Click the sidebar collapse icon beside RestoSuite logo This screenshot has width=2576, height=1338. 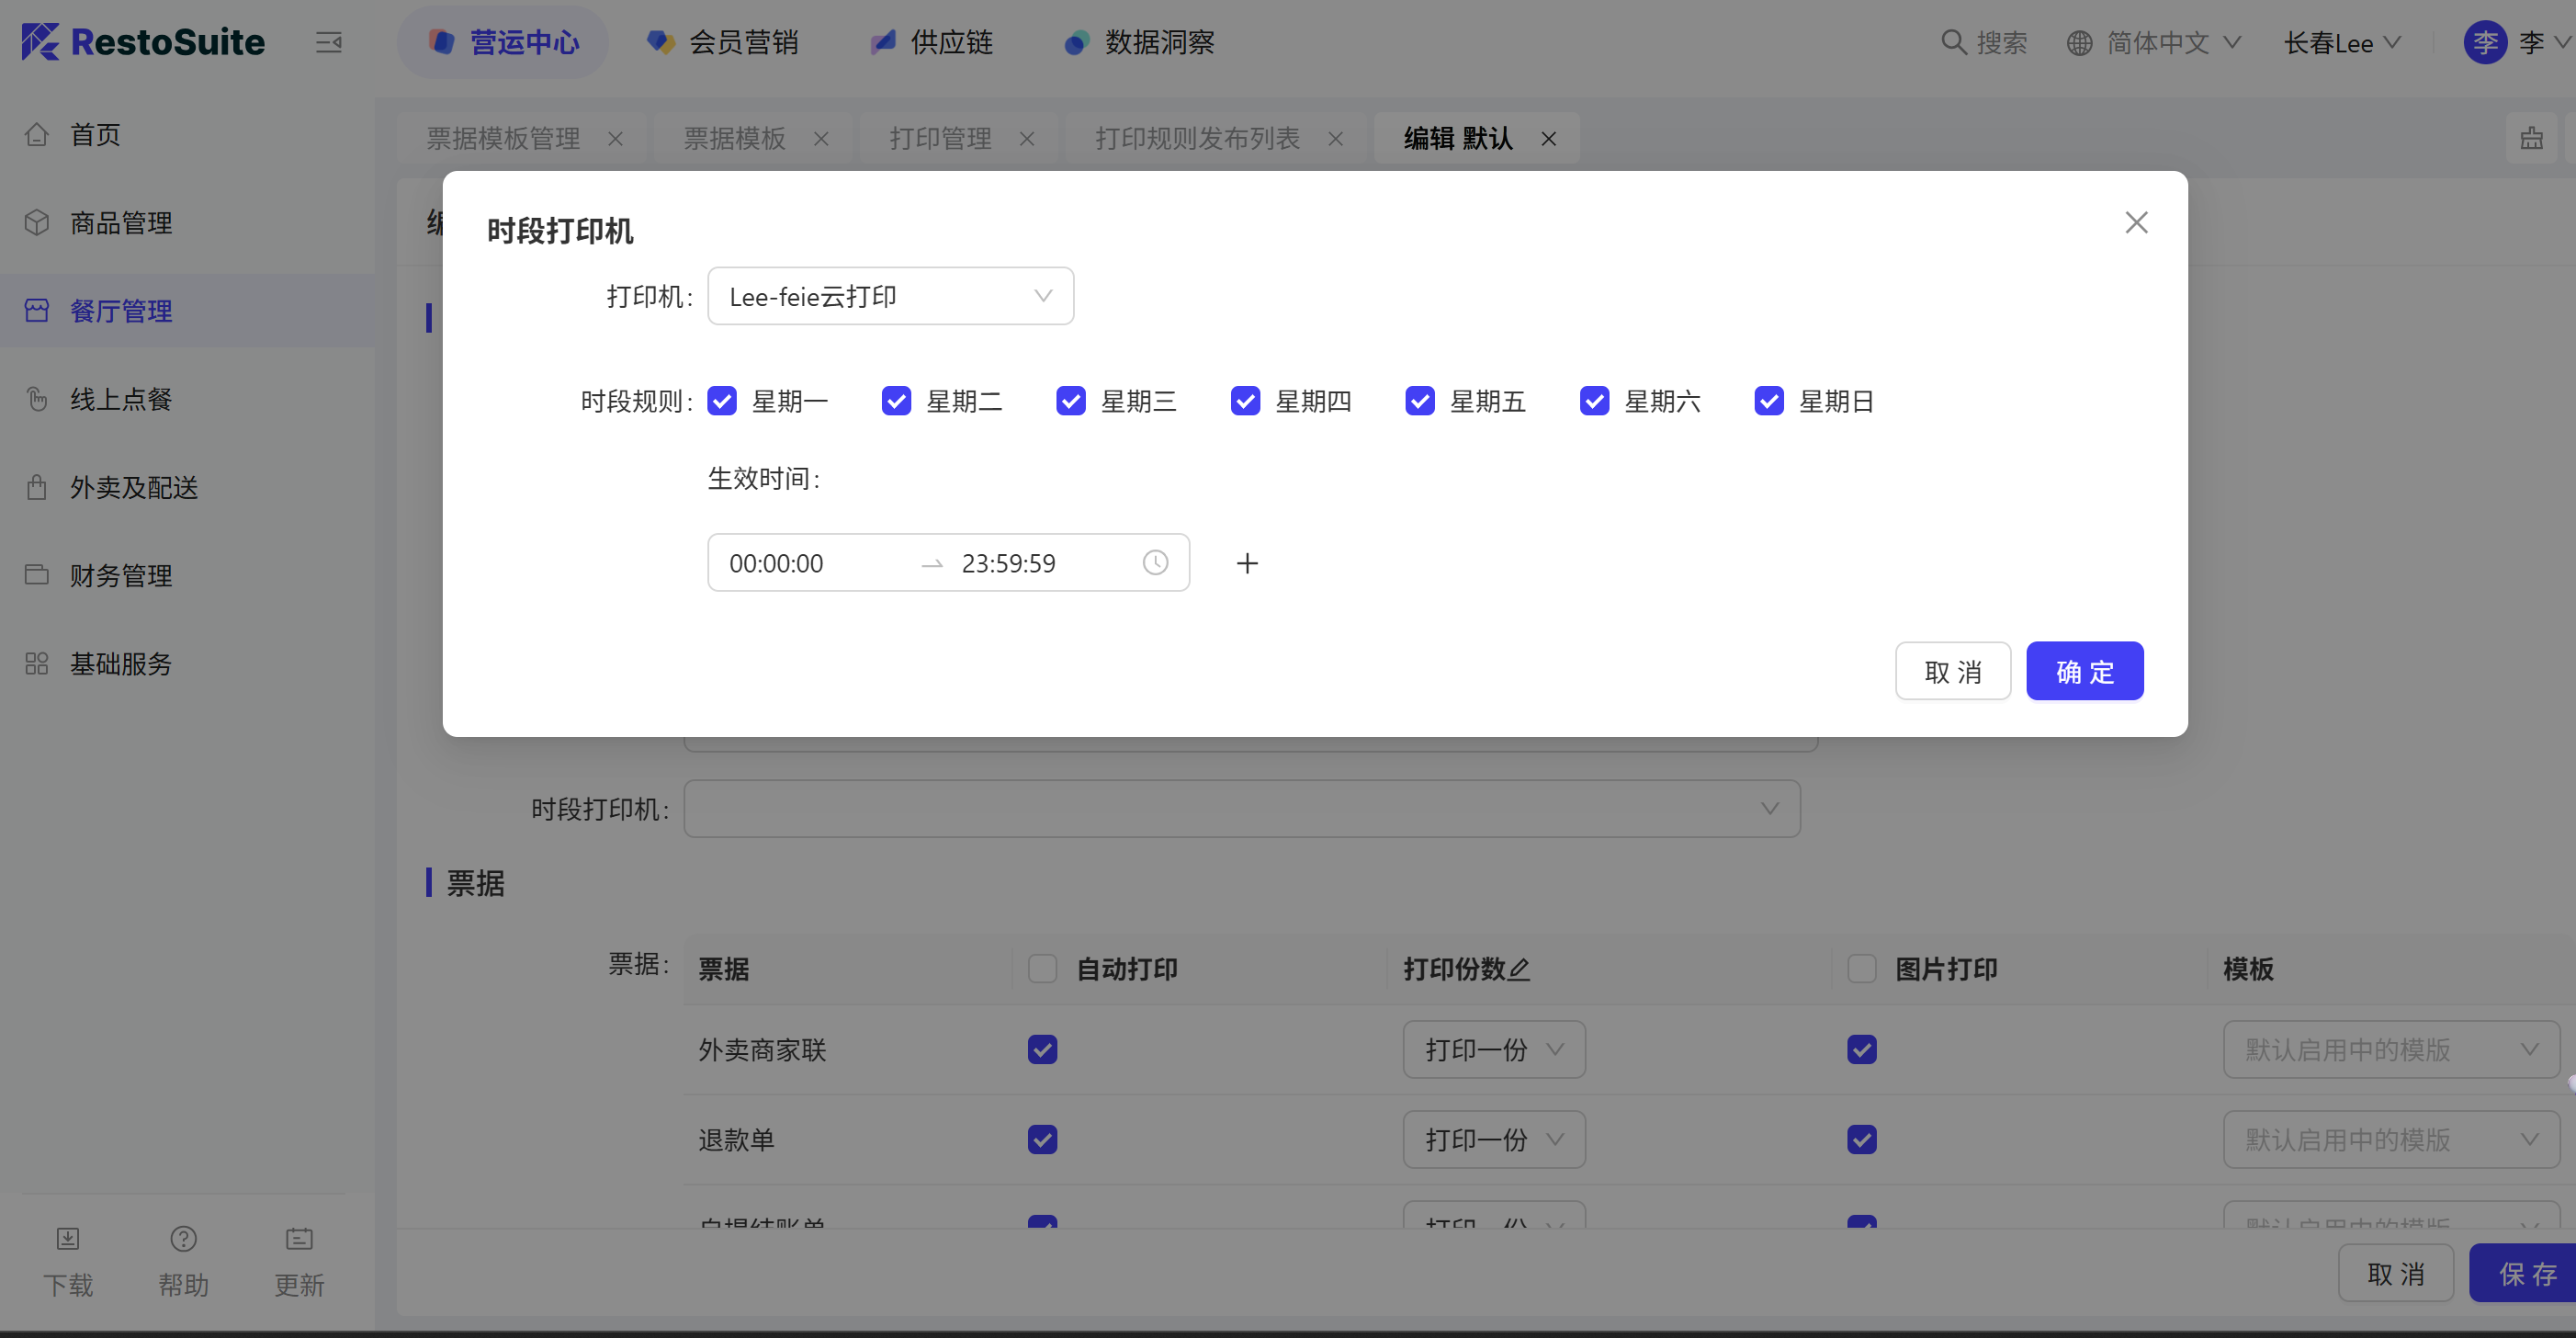[329, 42]
